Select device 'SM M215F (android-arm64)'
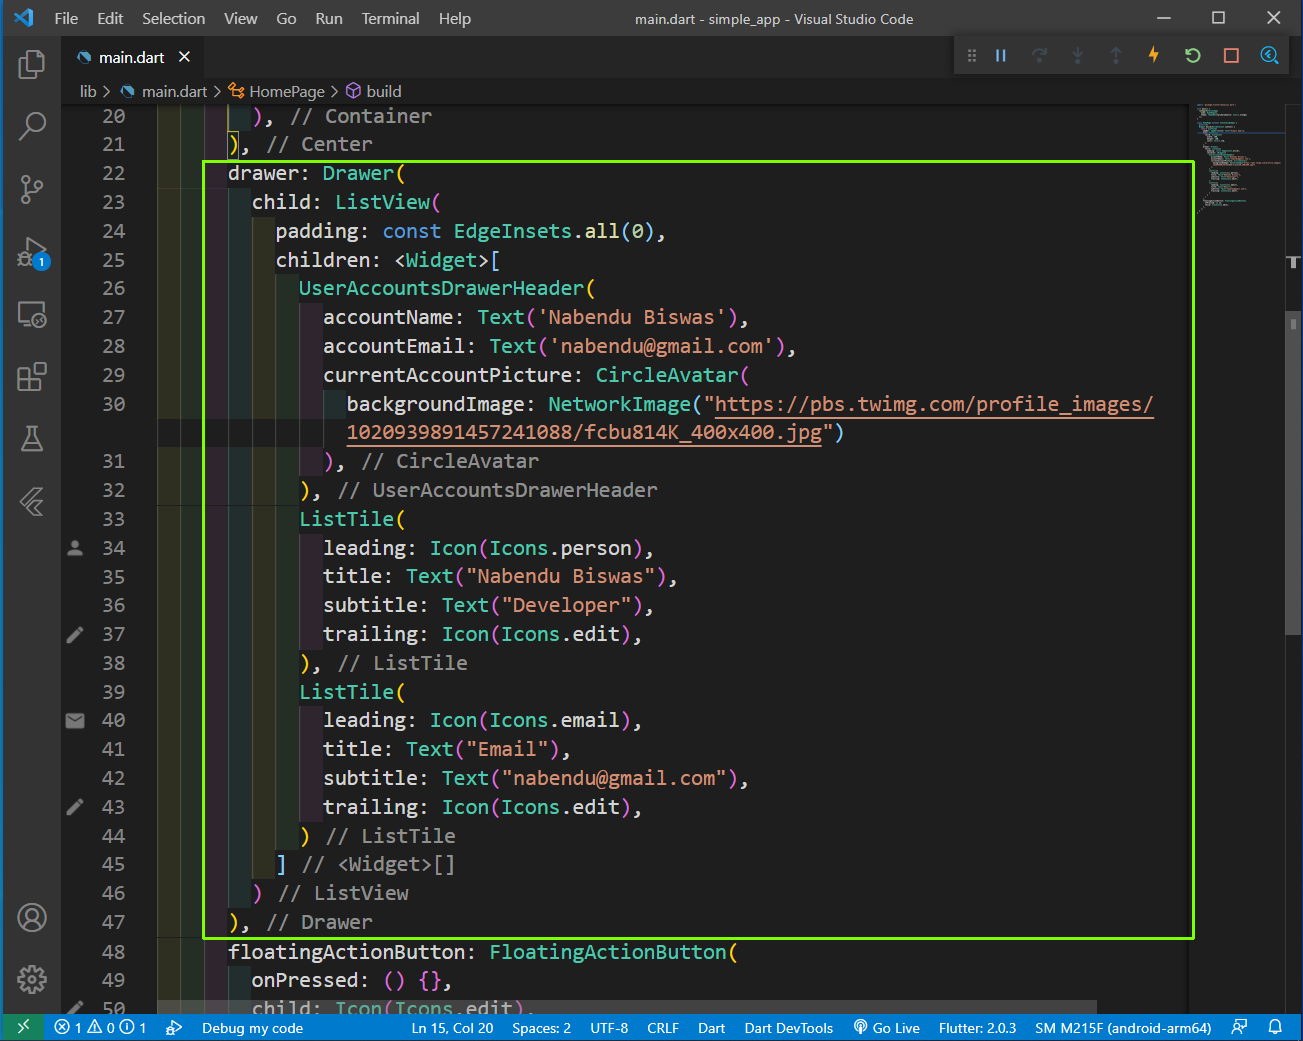Viewport: 1303px width, 1041px height. pos(1123,1028)
